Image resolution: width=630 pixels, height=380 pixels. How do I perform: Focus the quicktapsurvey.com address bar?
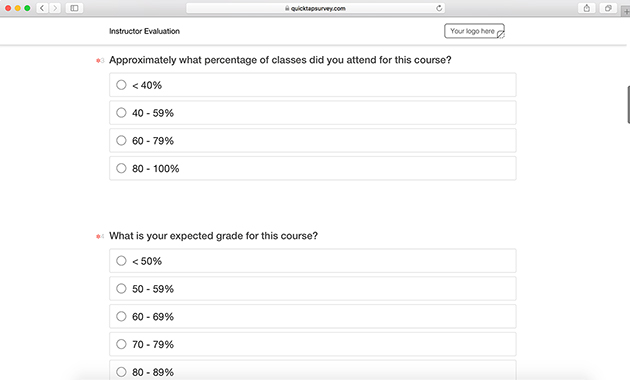click(315, 8)
